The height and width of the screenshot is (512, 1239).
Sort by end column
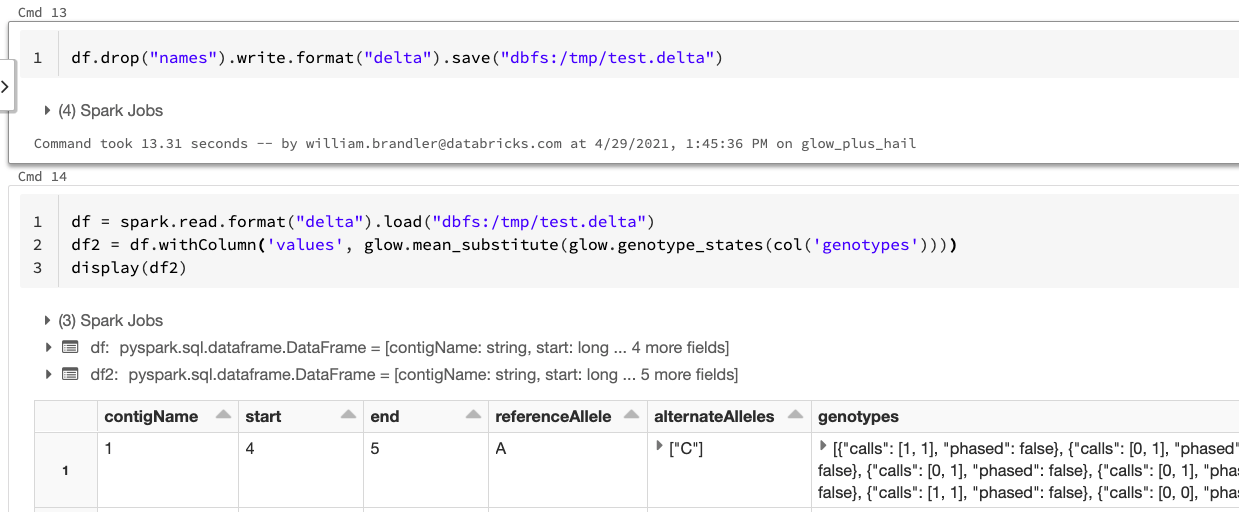click(x=473, y=416)
